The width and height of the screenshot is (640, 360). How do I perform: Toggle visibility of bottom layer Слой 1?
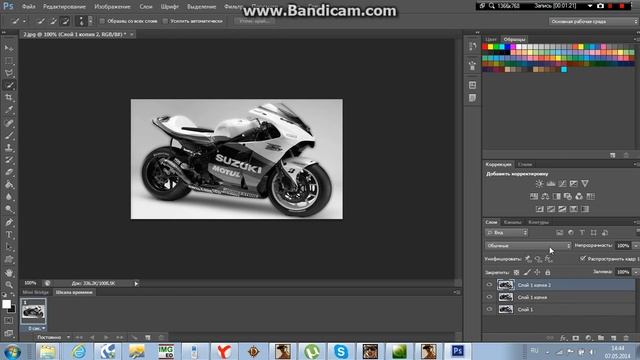click(489, 309)
